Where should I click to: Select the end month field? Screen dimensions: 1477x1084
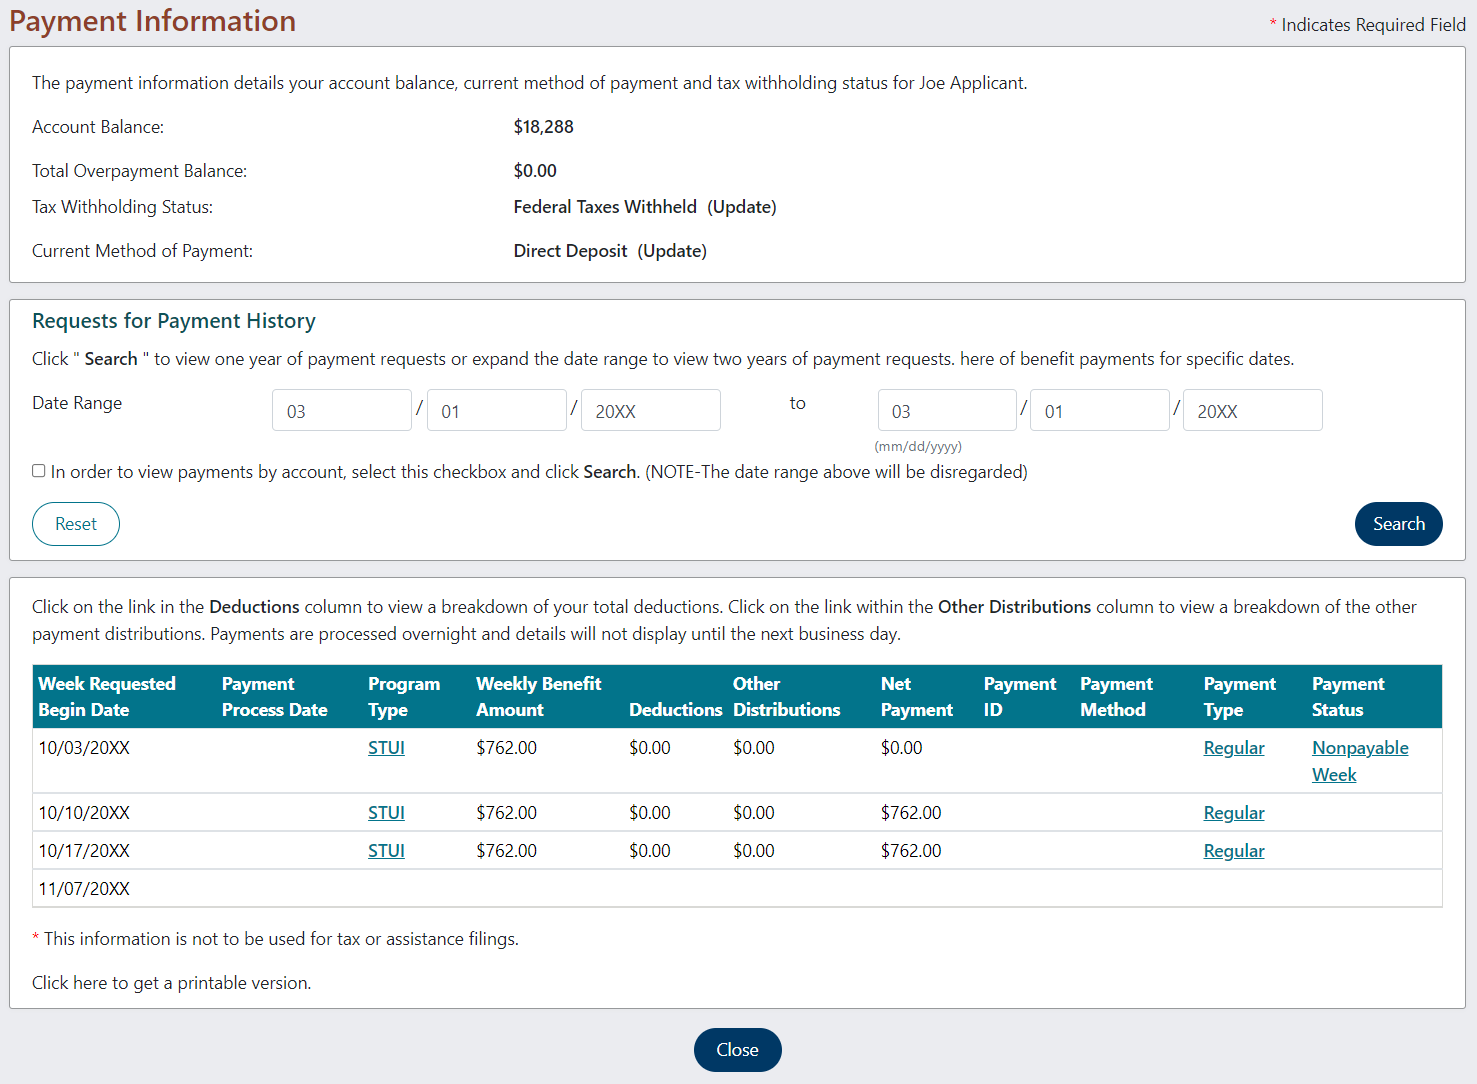pyautogui.click(x=946, y=409)
